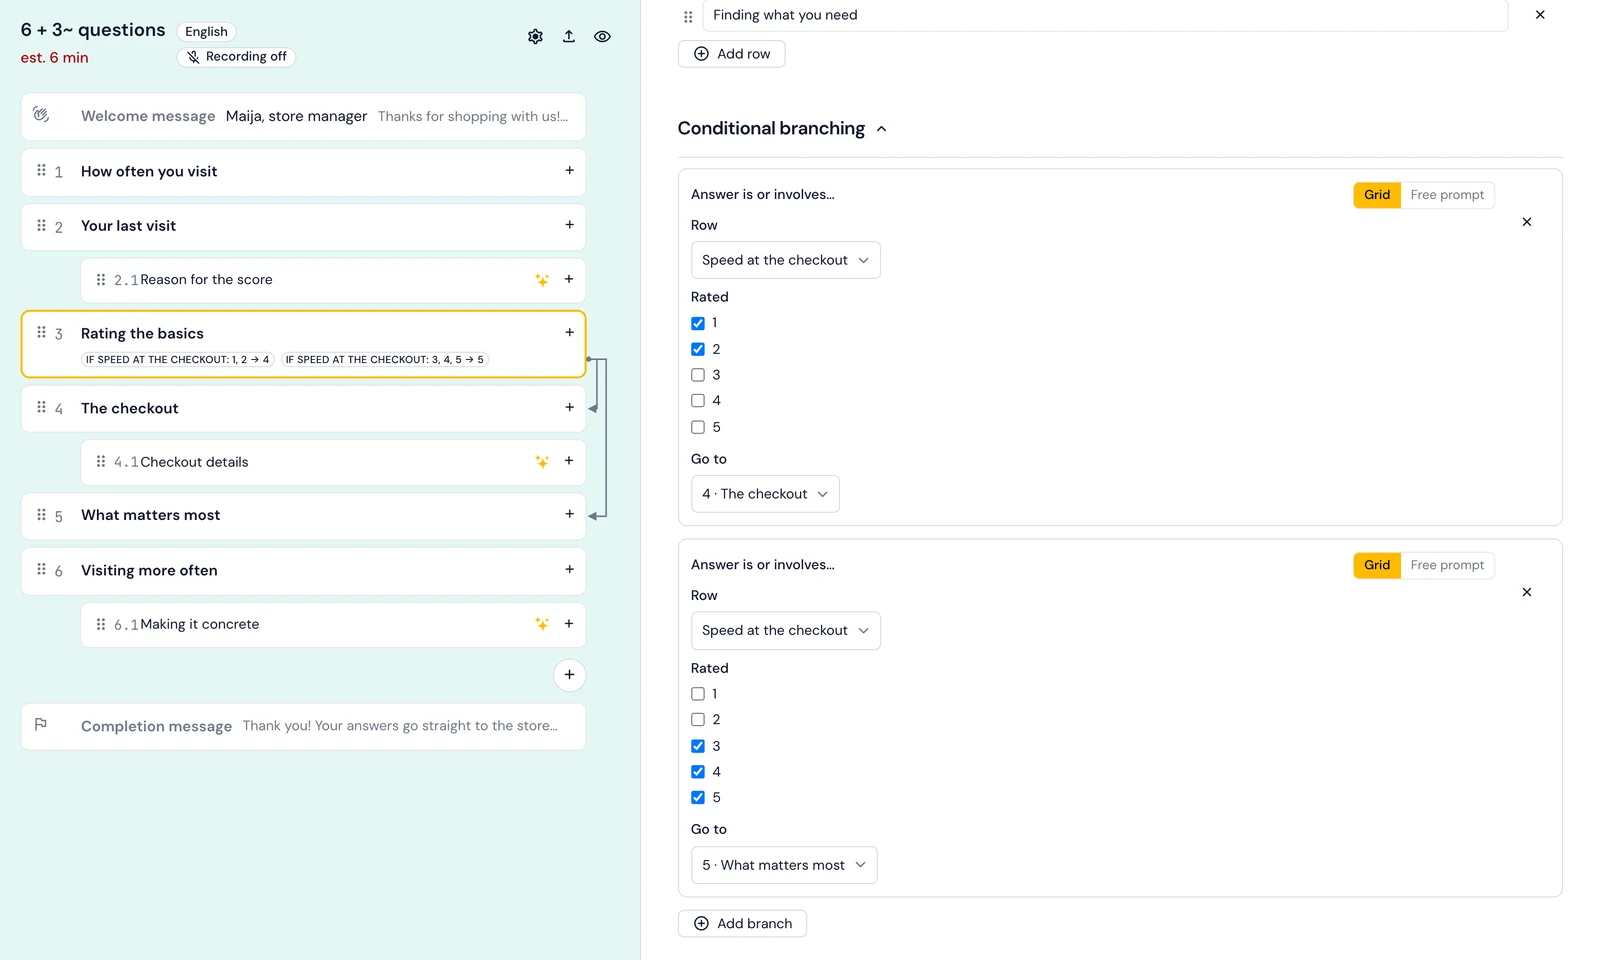The width and height of the screenshot is (1600, 960).
Task: Click sparkle icon on 'Checkout details' row
Action: [542, 462]
